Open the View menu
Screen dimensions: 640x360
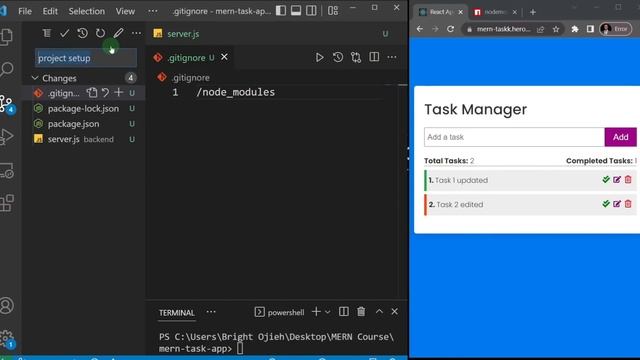[x=125, y=11]
